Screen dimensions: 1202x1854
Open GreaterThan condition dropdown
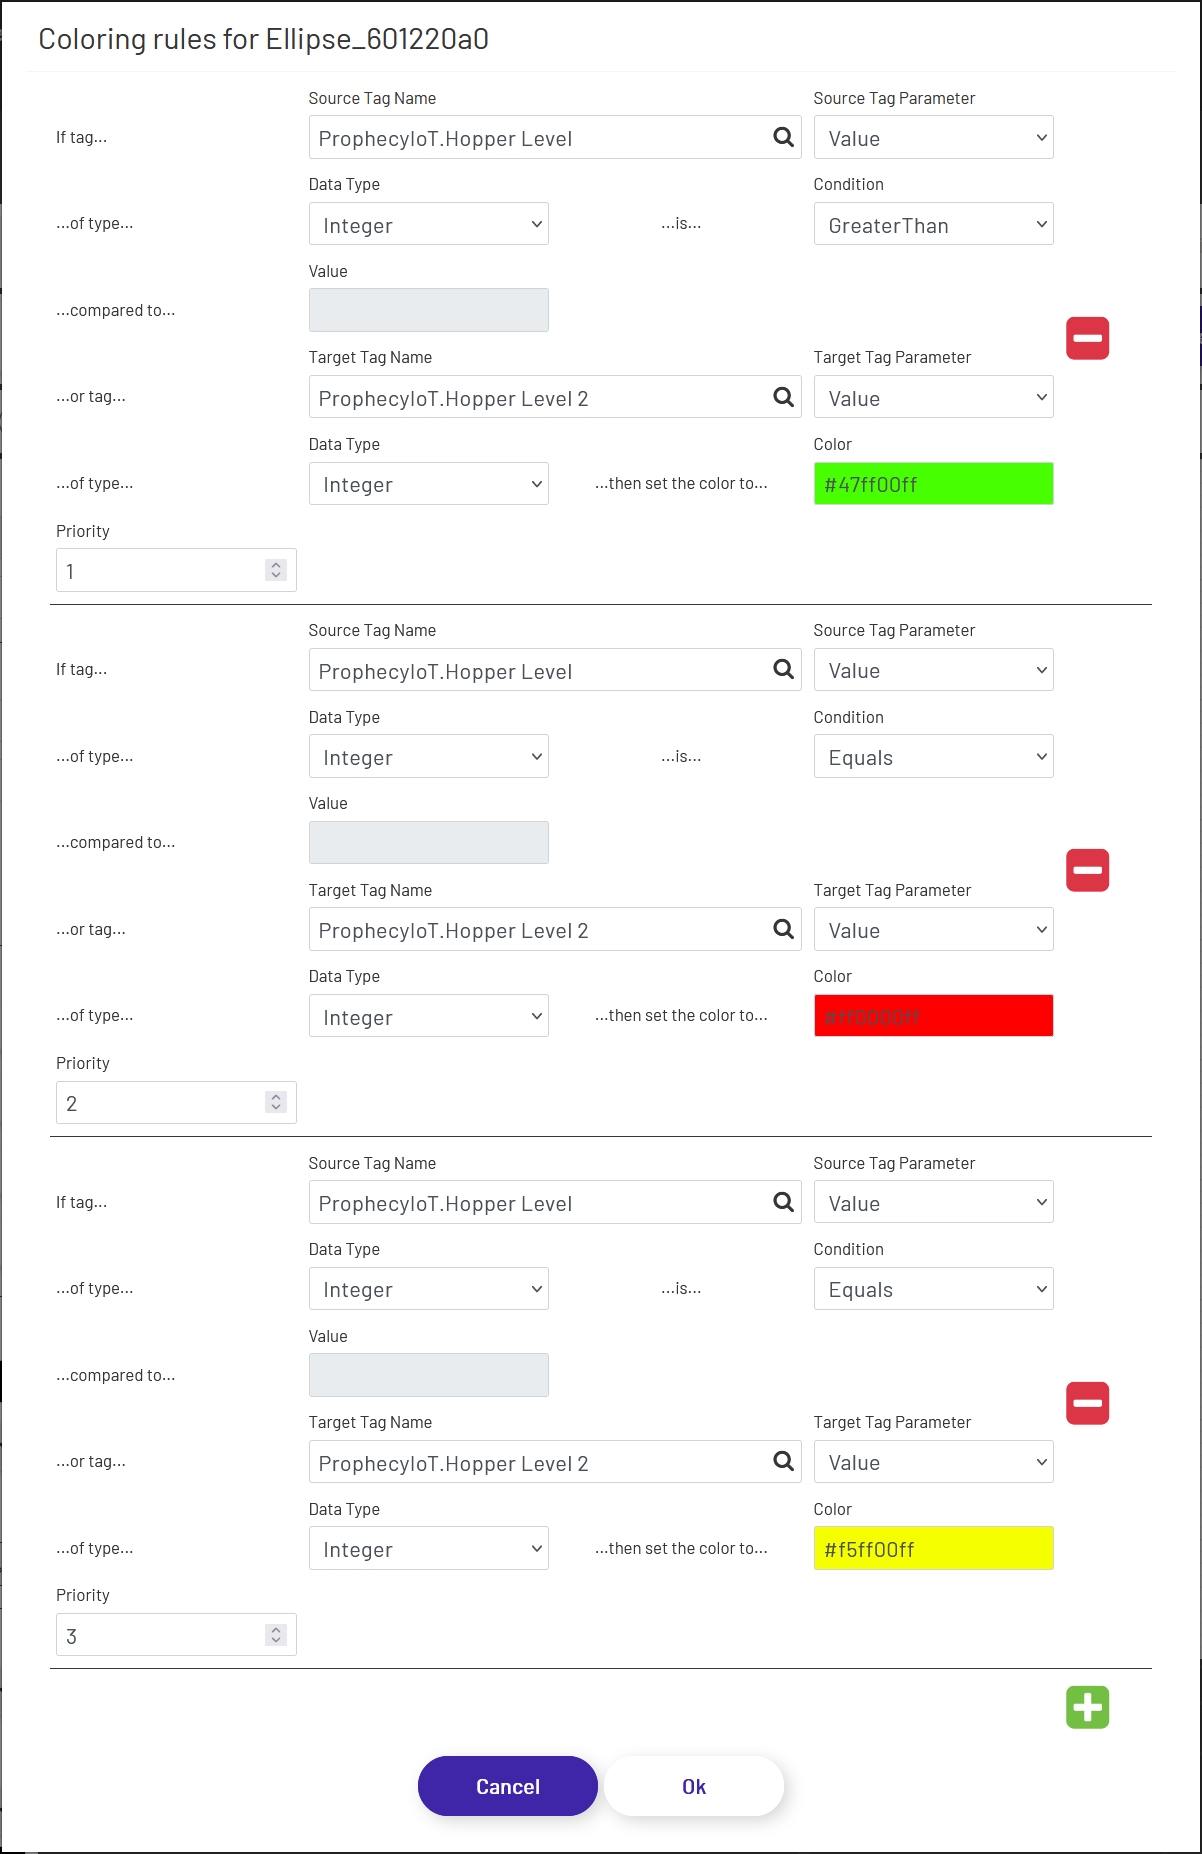pyautogui.click(x=933, y=225)
